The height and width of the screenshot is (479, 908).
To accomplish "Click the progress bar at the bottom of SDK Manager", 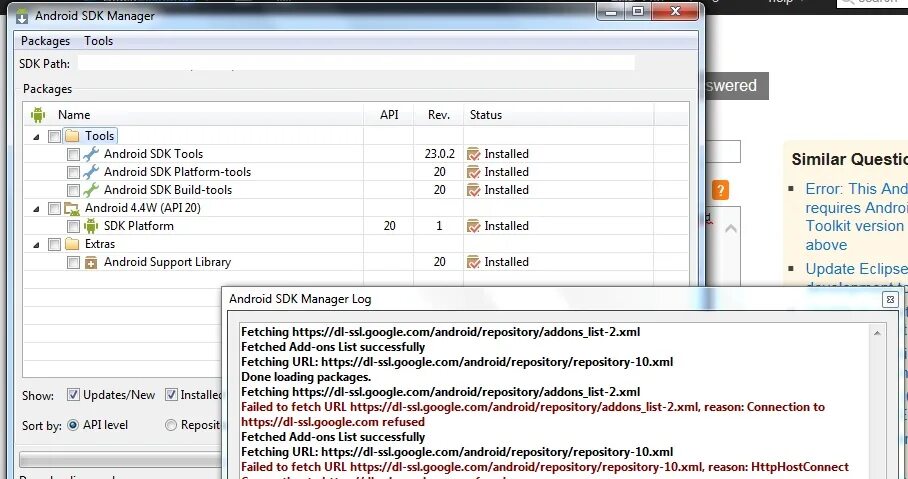I will coord(120,460).
